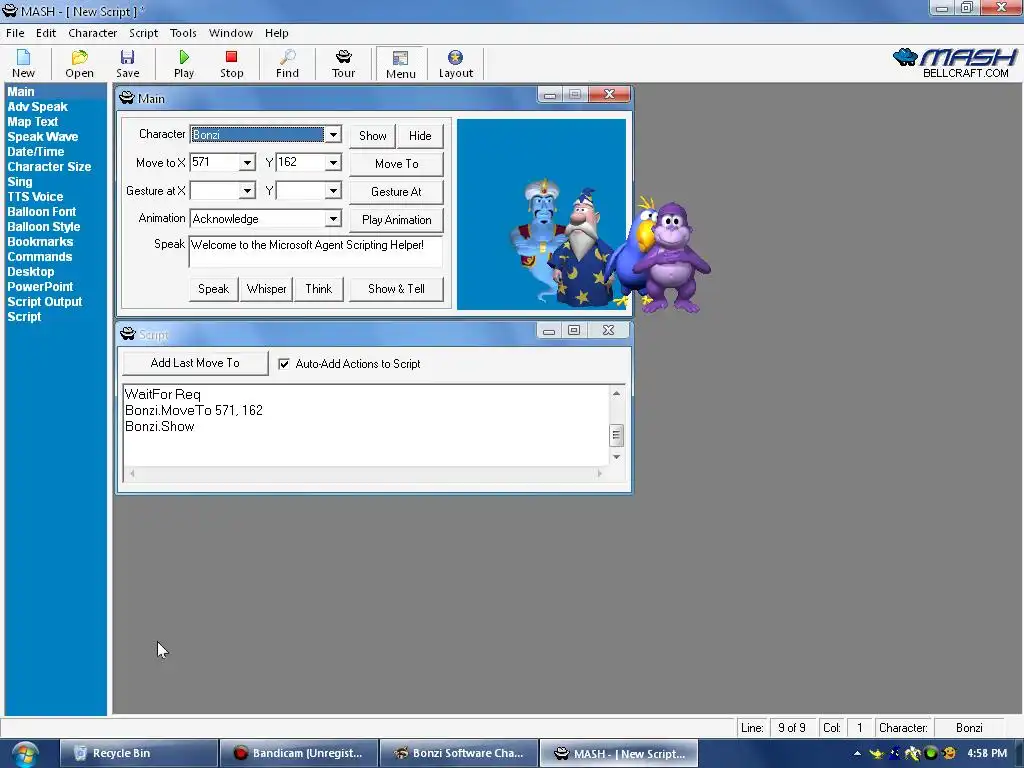Launch the Tour toolbar icon
Image resolution: width=1024 pixels, height=768 pixels.
[344, 63]
